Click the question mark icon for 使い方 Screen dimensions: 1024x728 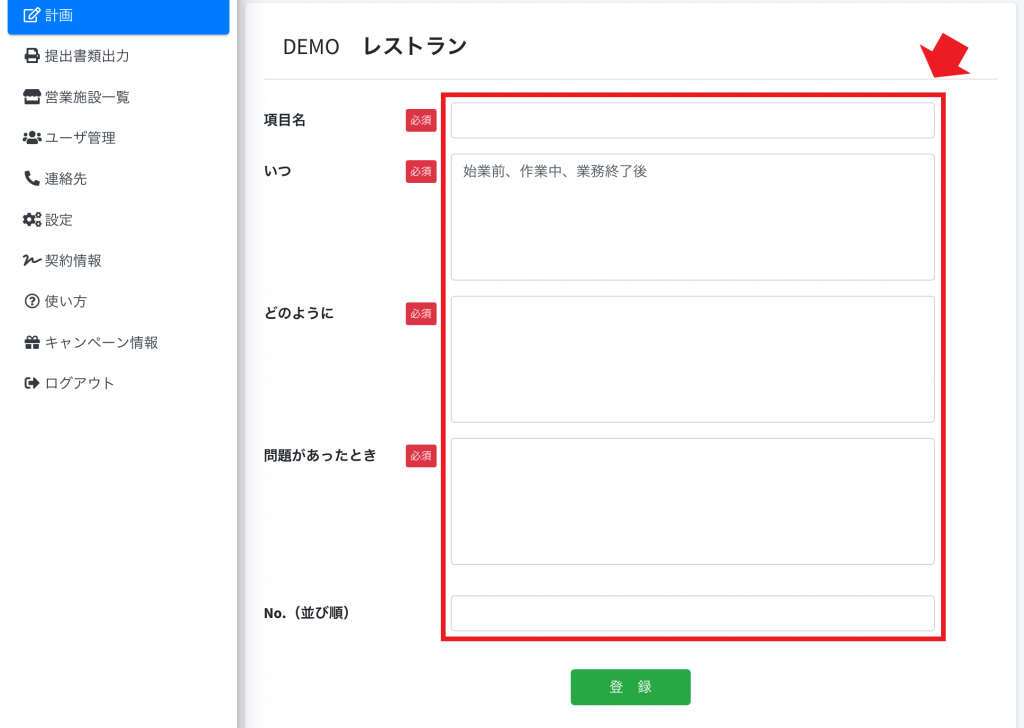pos(32,302)
